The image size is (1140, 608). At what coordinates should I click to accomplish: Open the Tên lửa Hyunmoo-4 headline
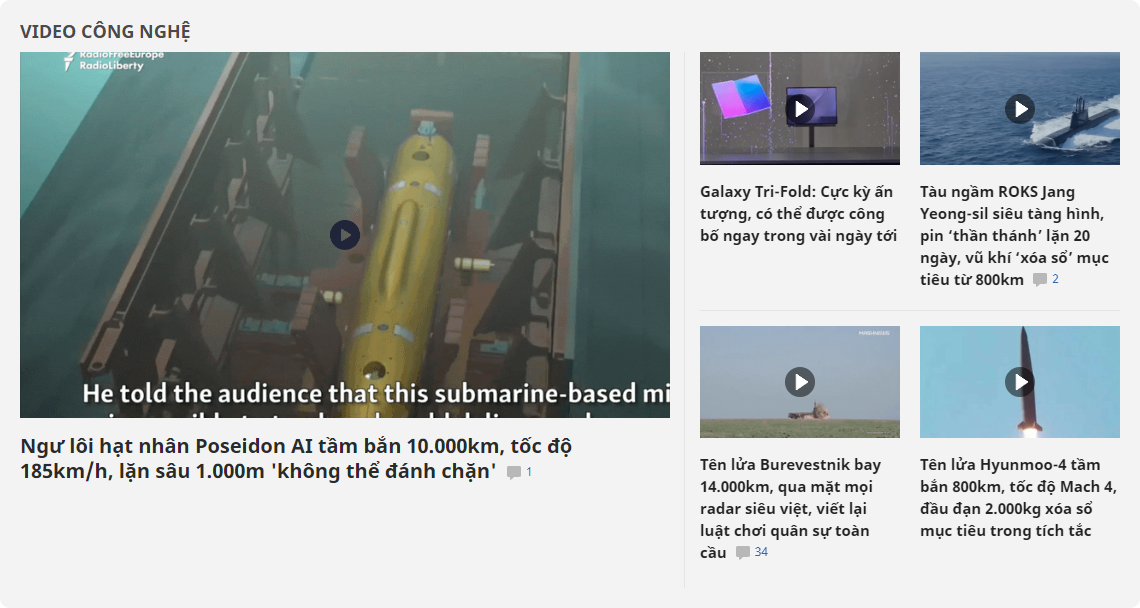[x=1010, y=497]
